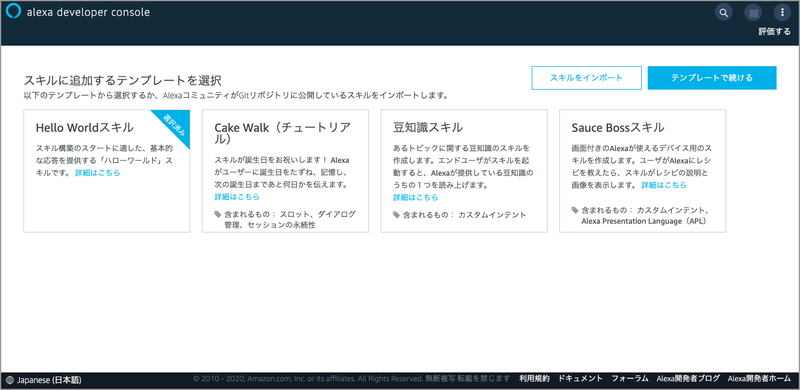Click 含まれるもの： カスタムインテント text in 豆知識 card
The width and height of the screenshot is (800, 390).
(x=464, y=215)
